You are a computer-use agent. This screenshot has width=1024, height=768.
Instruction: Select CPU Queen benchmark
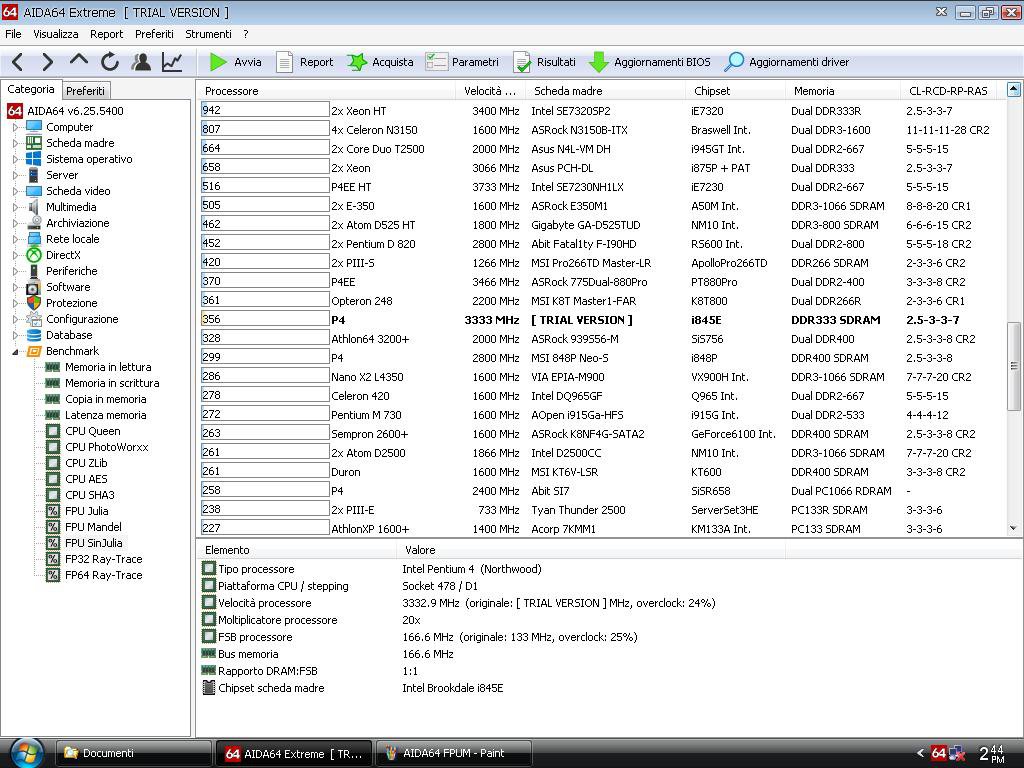click(92, 431)
